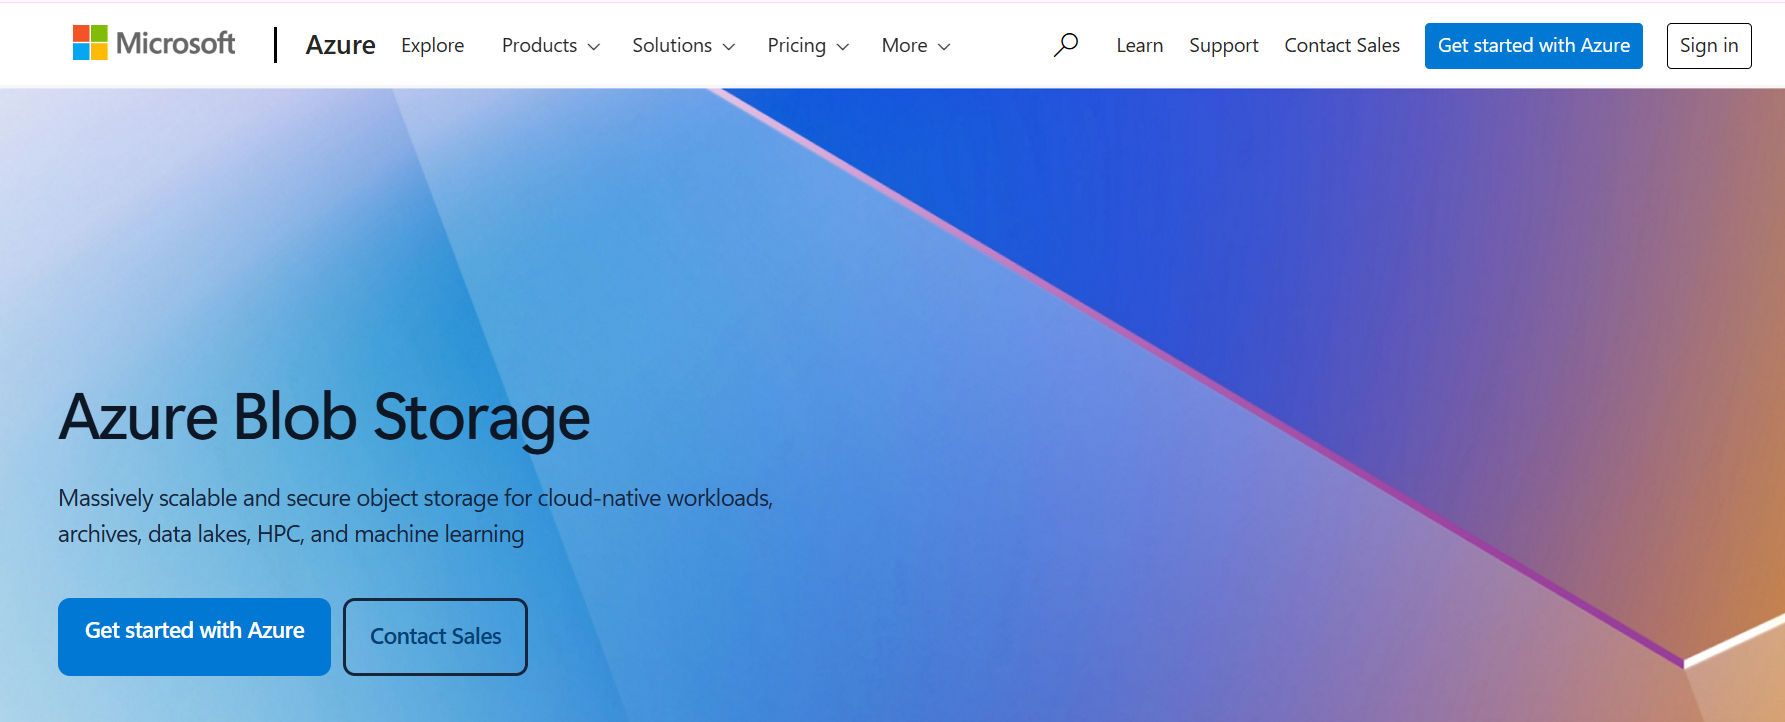The image size is (1785, 722).
Task: Click the Azure Blob Storage heading
Action: 324,417
